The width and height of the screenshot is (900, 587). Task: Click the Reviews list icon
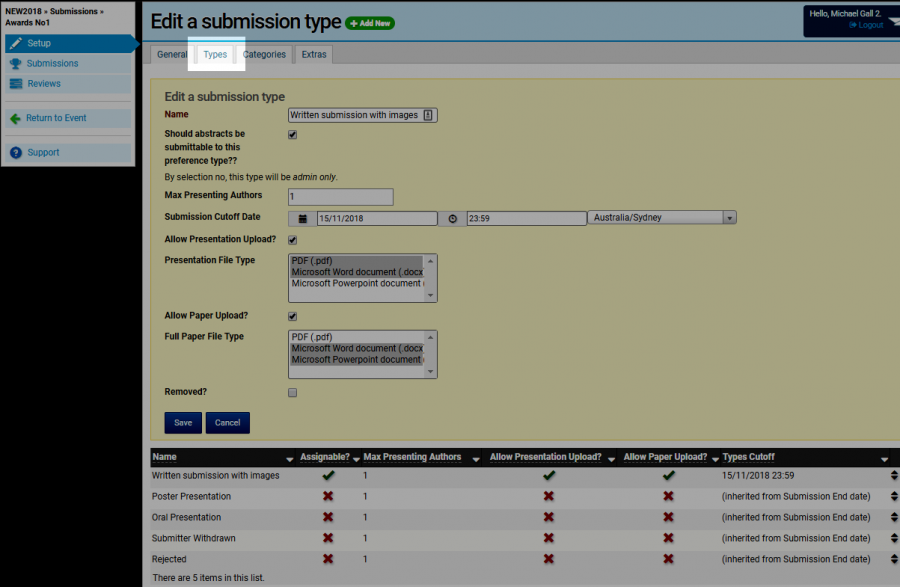click(x=15, y=84)
